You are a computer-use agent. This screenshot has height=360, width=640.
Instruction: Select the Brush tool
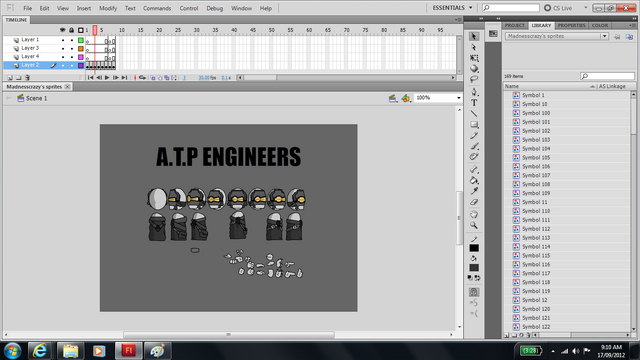point(474,146)
